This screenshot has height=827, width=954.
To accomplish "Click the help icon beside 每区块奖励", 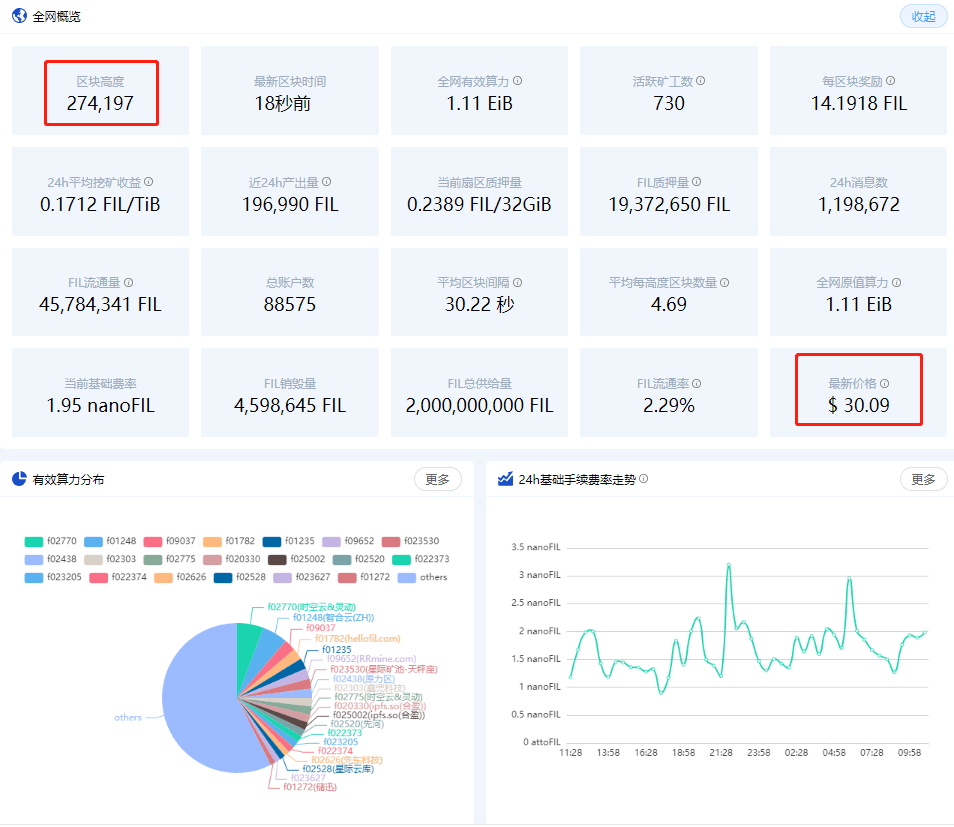I will coord(890,81).
